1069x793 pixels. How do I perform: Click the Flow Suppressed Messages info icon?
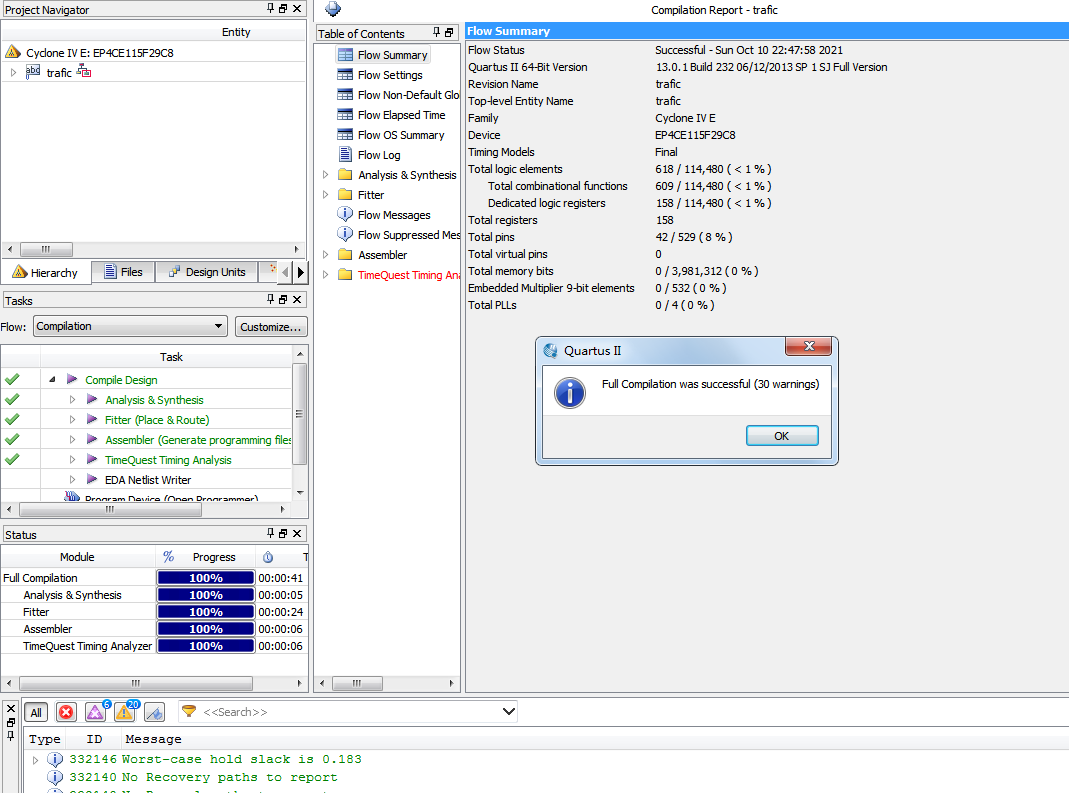click(x=346, y=234)
